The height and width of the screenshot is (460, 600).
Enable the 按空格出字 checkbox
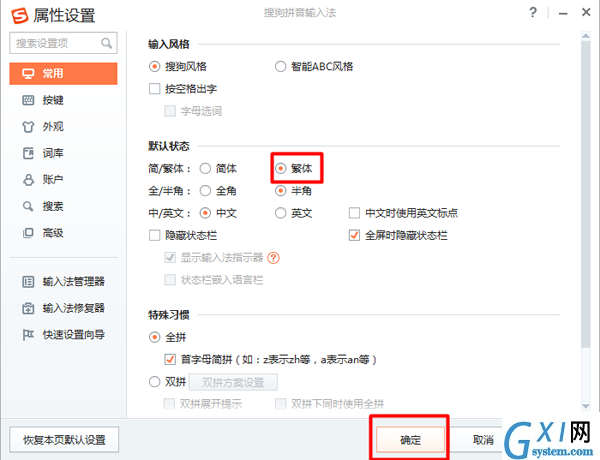click(x=154, y=89)
